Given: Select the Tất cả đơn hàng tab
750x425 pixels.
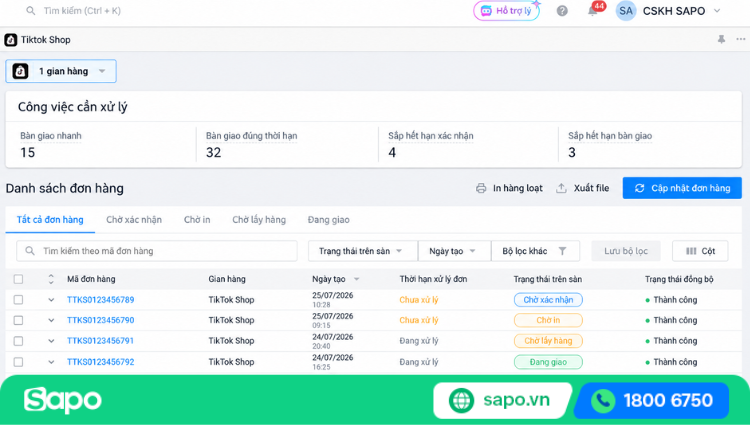Looking at the screenshot, I should coord(50,220).
